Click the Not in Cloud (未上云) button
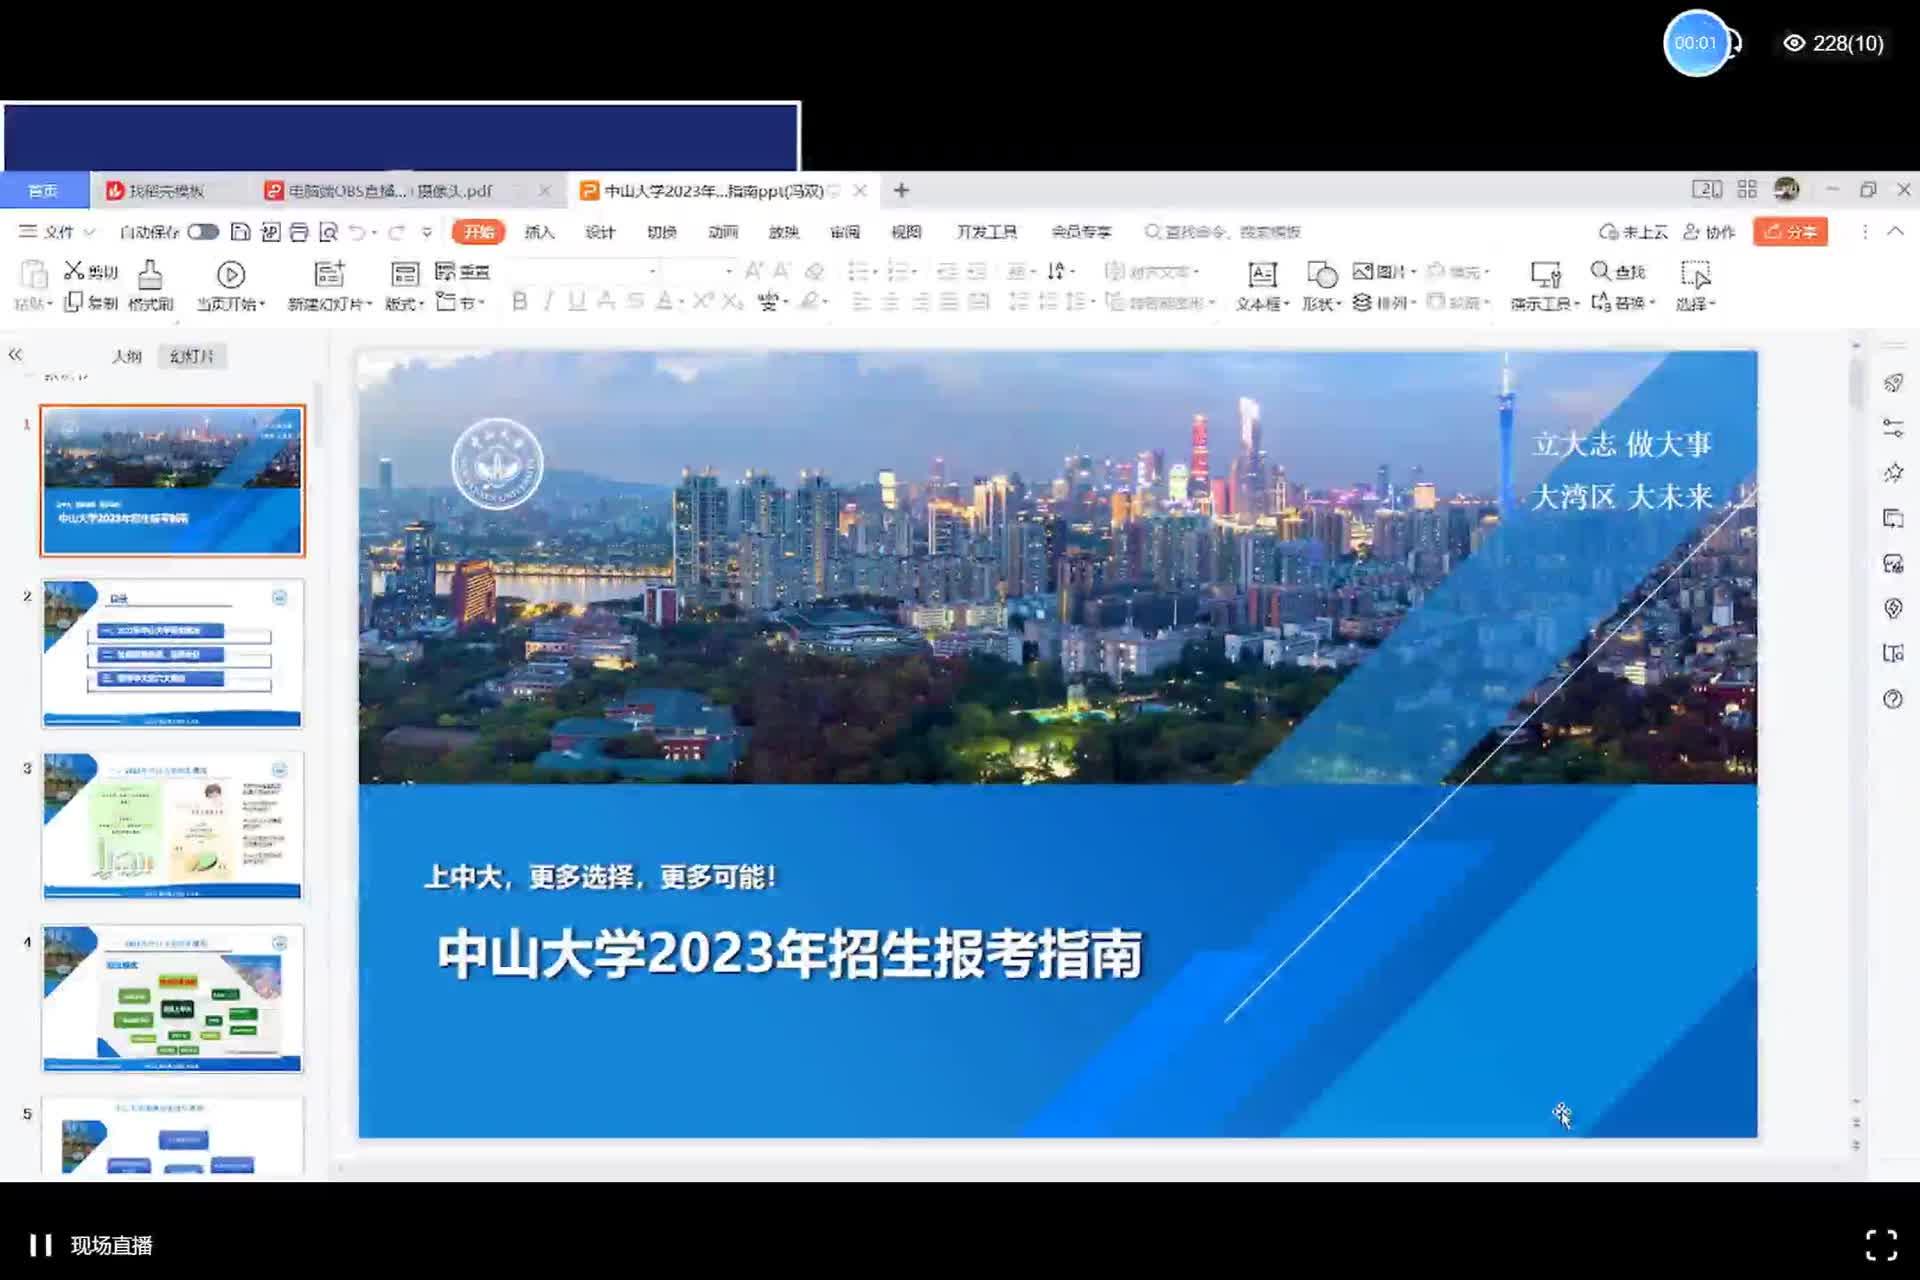The width and height of the screenshot is (1920, 1280). [x=1633, y=231]
